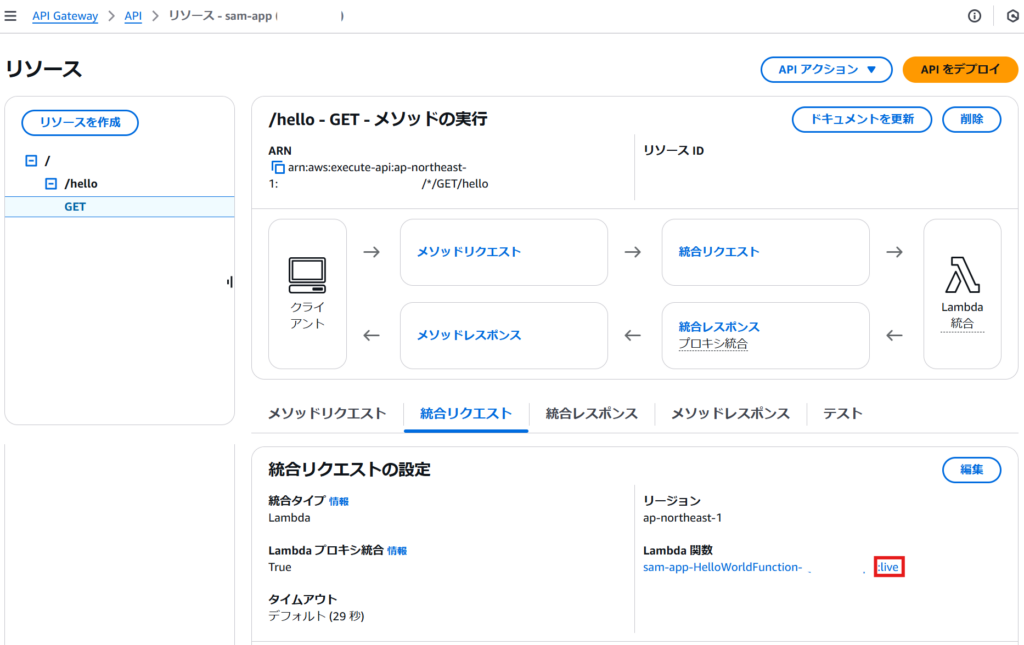Screen dimensions: 1024x645
Task: Open the メソッドリクエスト flow box link
Action: 469,251
